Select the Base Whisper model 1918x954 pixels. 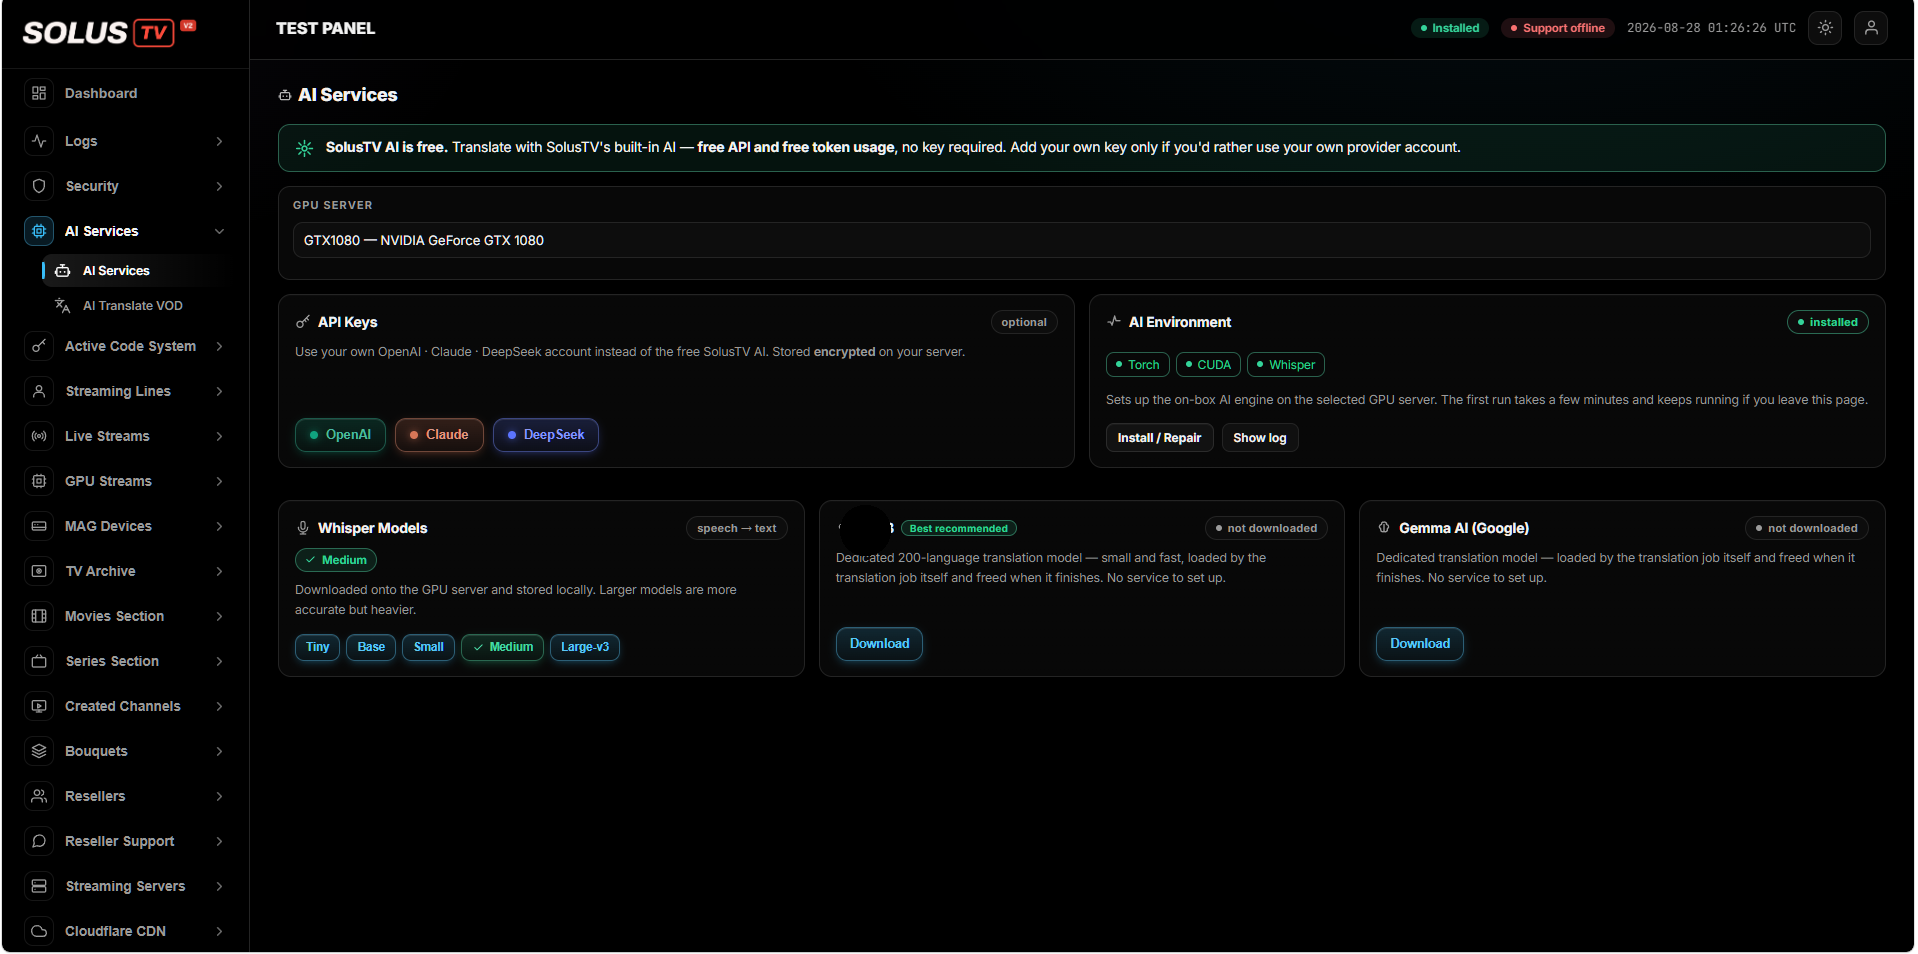click(371, 647)
